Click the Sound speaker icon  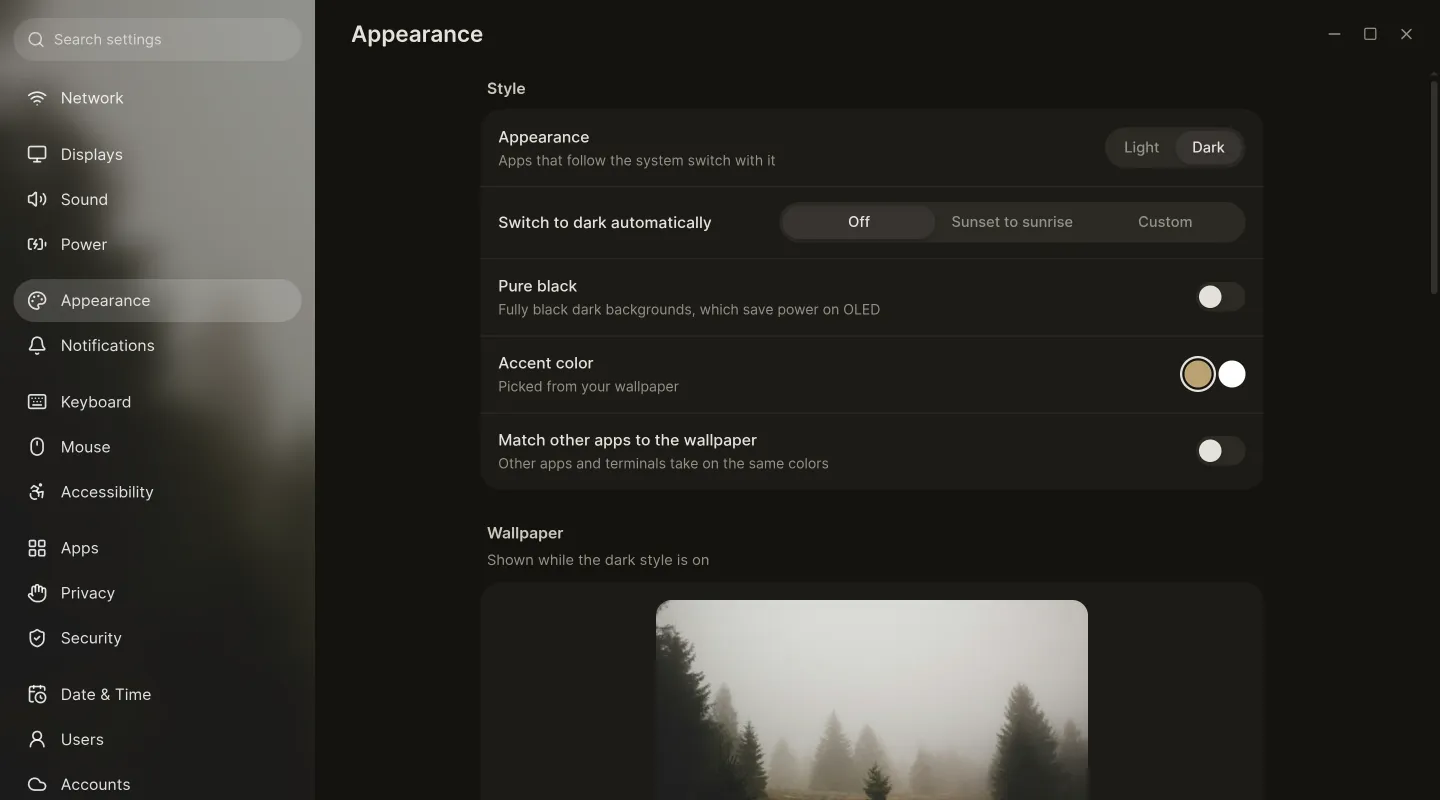(x=37, y=199)
